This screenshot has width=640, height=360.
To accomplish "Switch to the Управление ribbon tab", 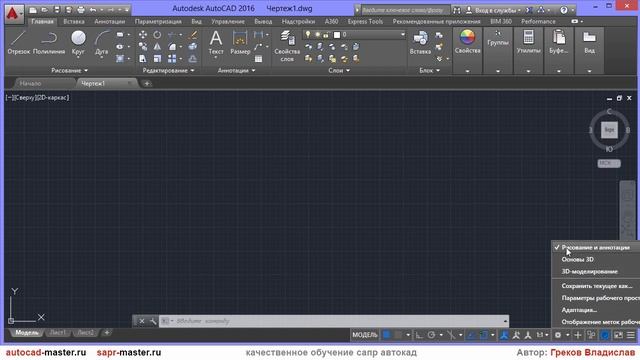I will tap(228, 21).
